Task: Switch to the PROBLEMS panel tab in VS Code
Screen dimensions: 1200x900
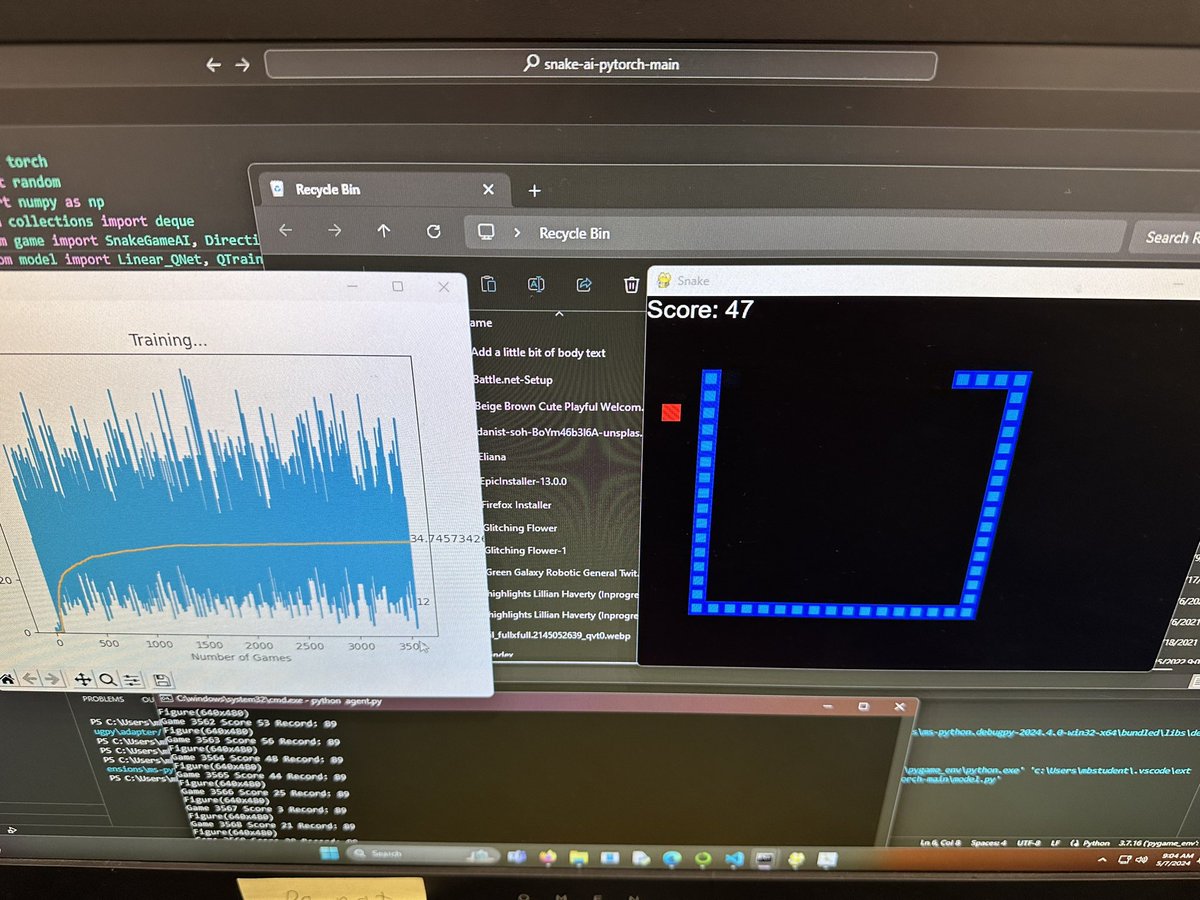Action: (x=103, y=699)
